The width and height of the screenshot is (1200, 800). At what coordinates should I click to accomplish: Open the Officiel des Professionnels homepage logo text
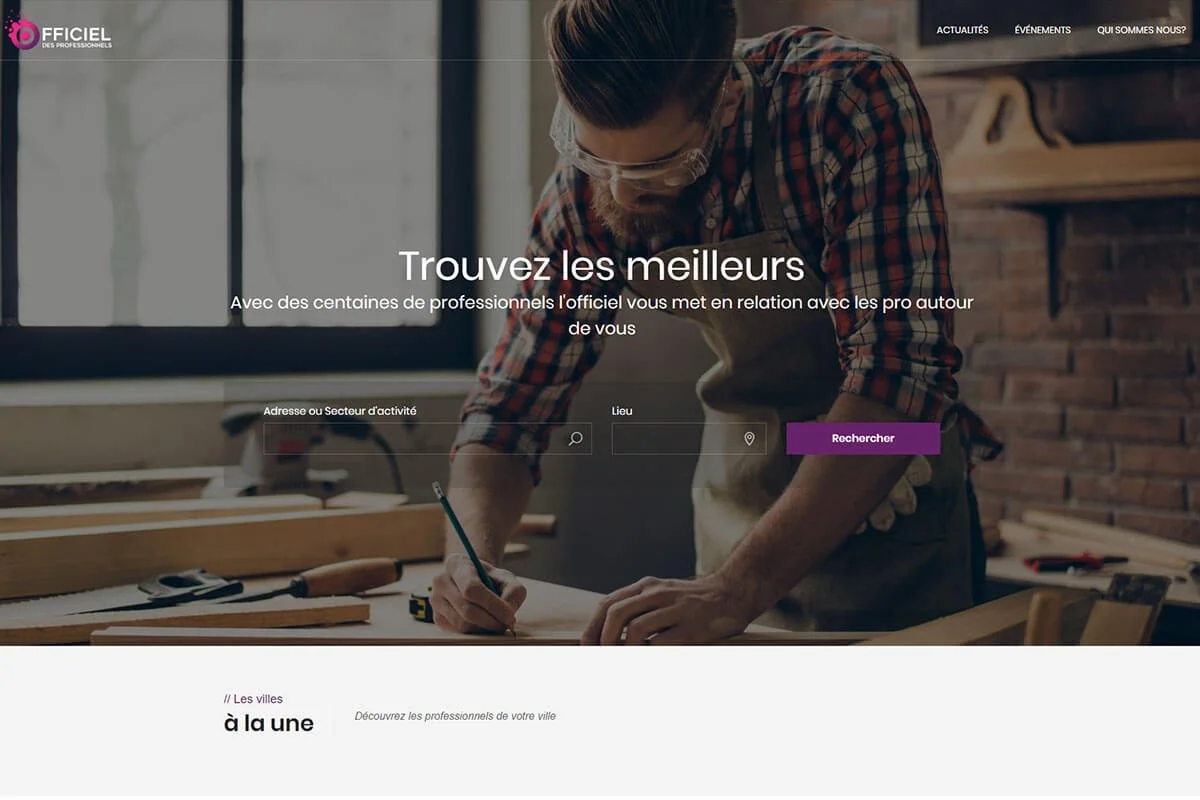76,35
